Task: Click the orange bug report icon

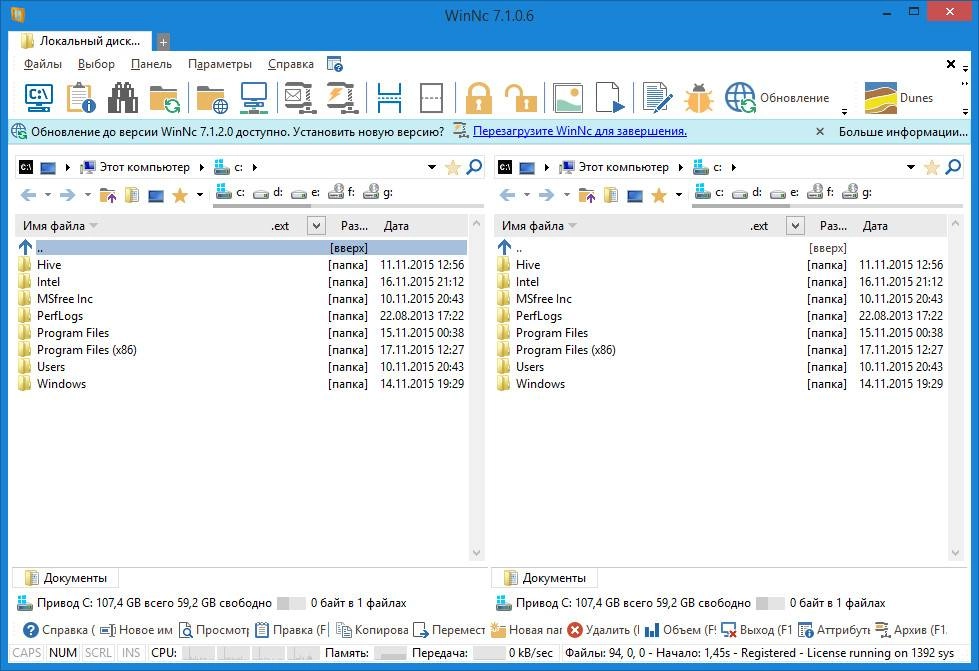Action: pos(699,98)
